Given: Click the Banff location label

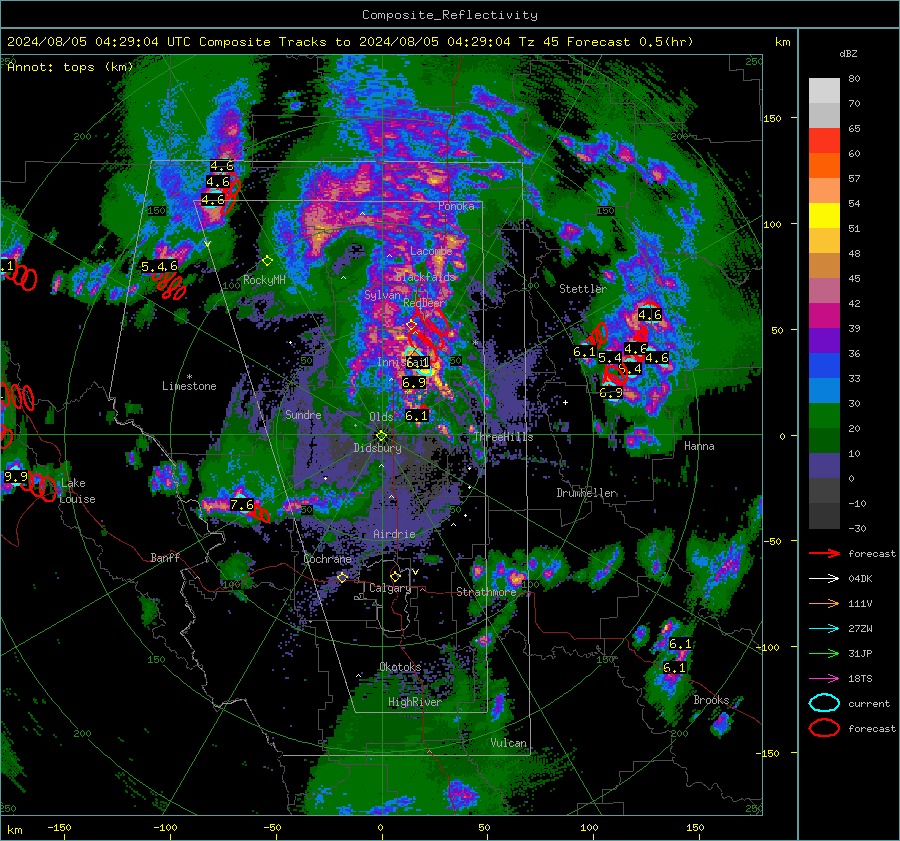Looking at the screenshot, I should click(165, 557).
